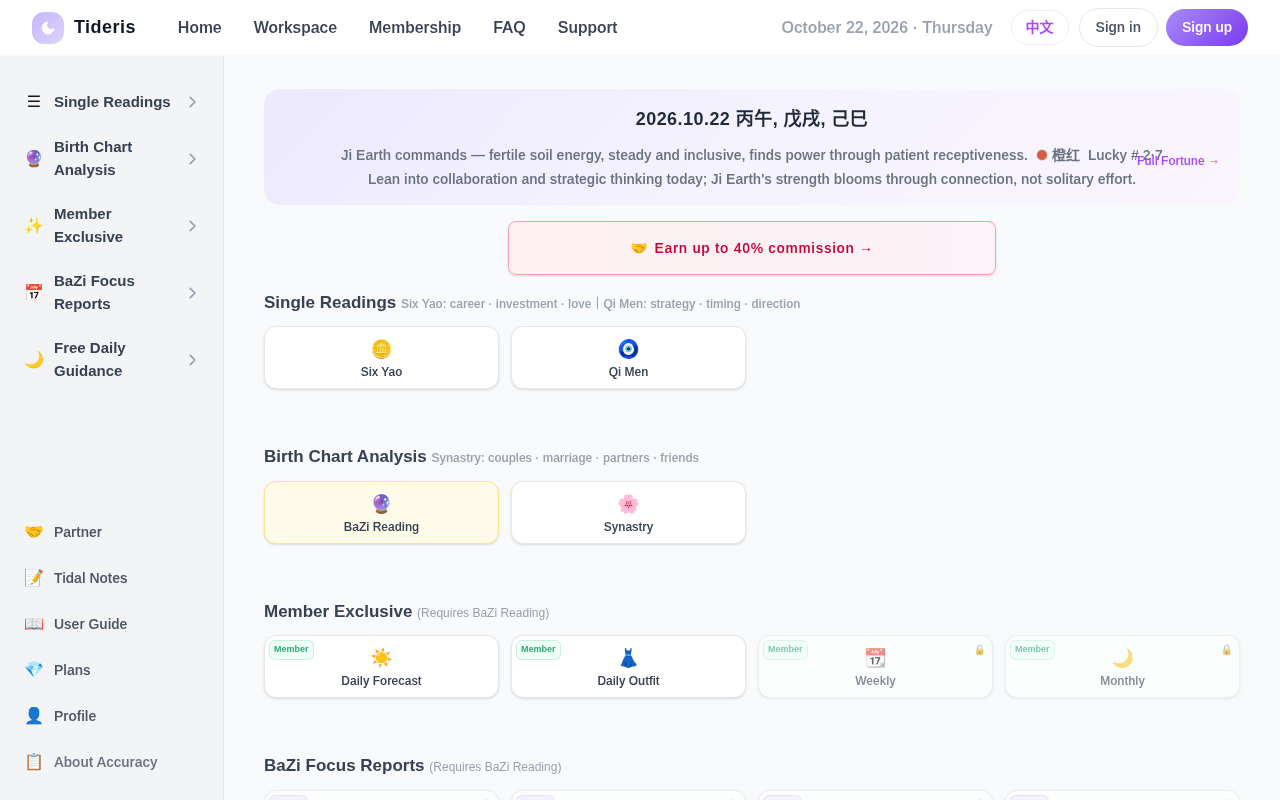Expand Free Daily Guidance sidebar chevron
1280x800 pixels.
point(192,360)
